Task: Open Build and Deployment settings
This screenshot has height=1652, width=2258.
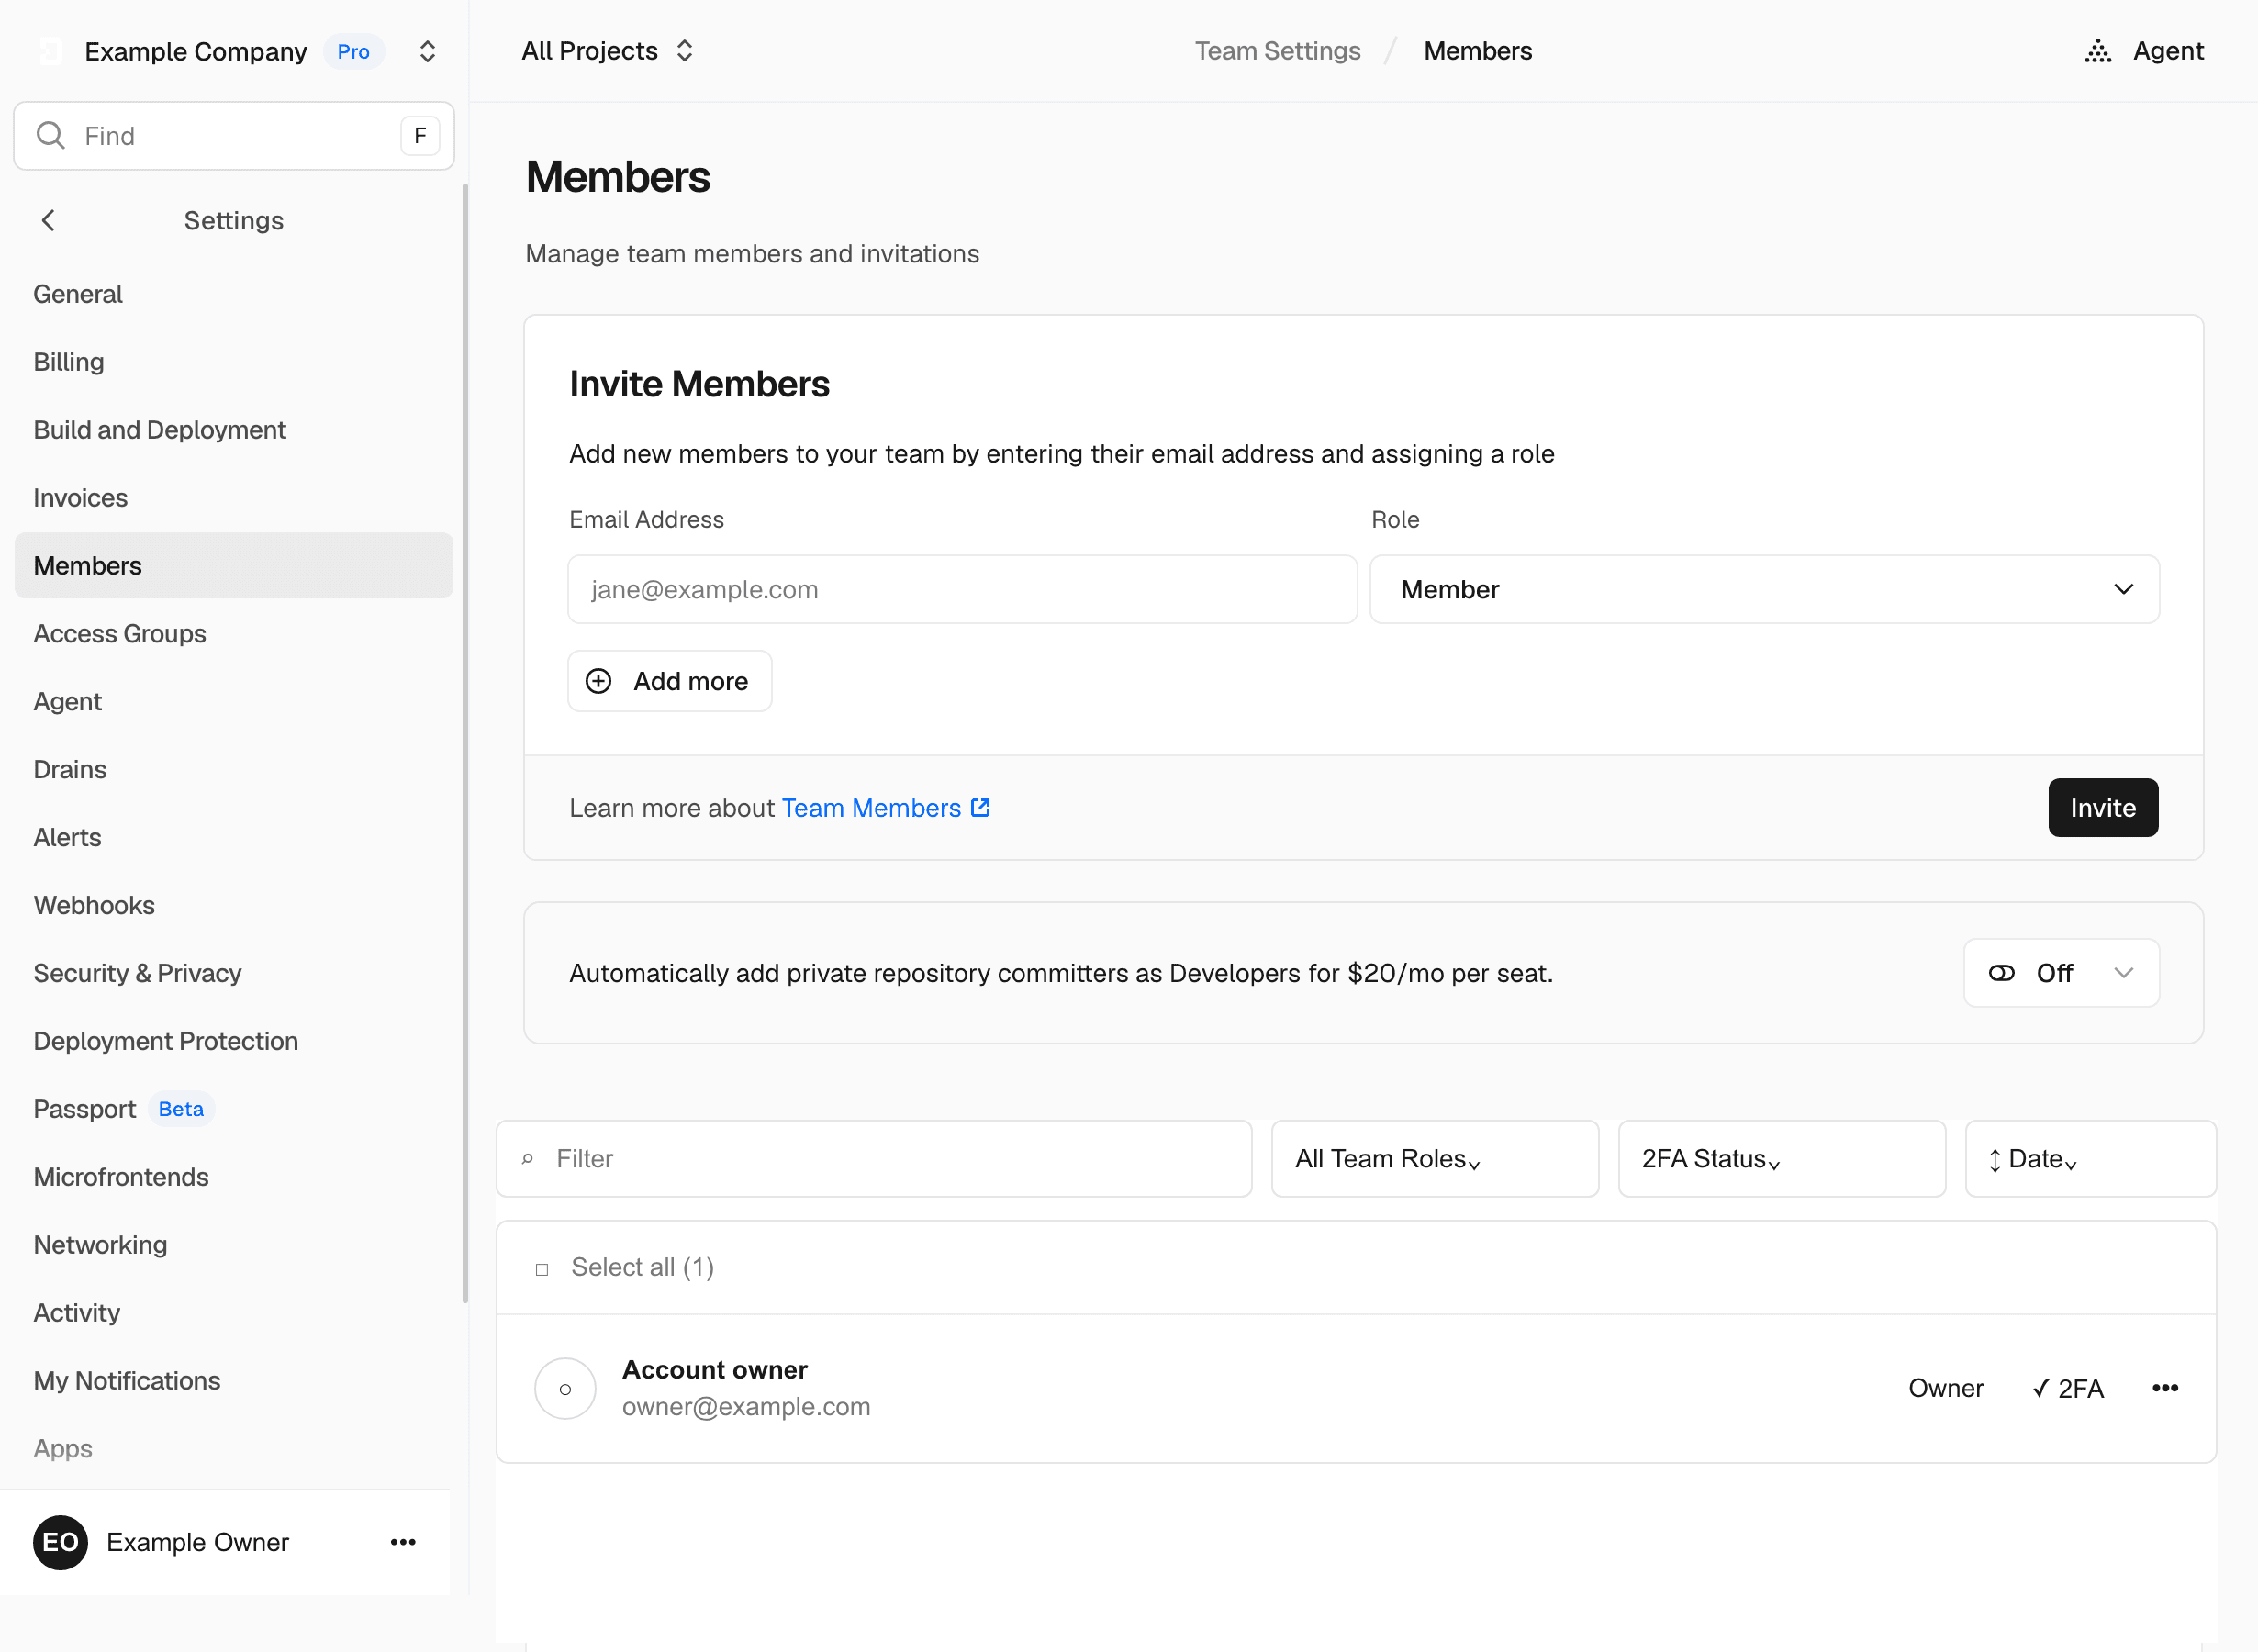Action: (x=234, y=430)
